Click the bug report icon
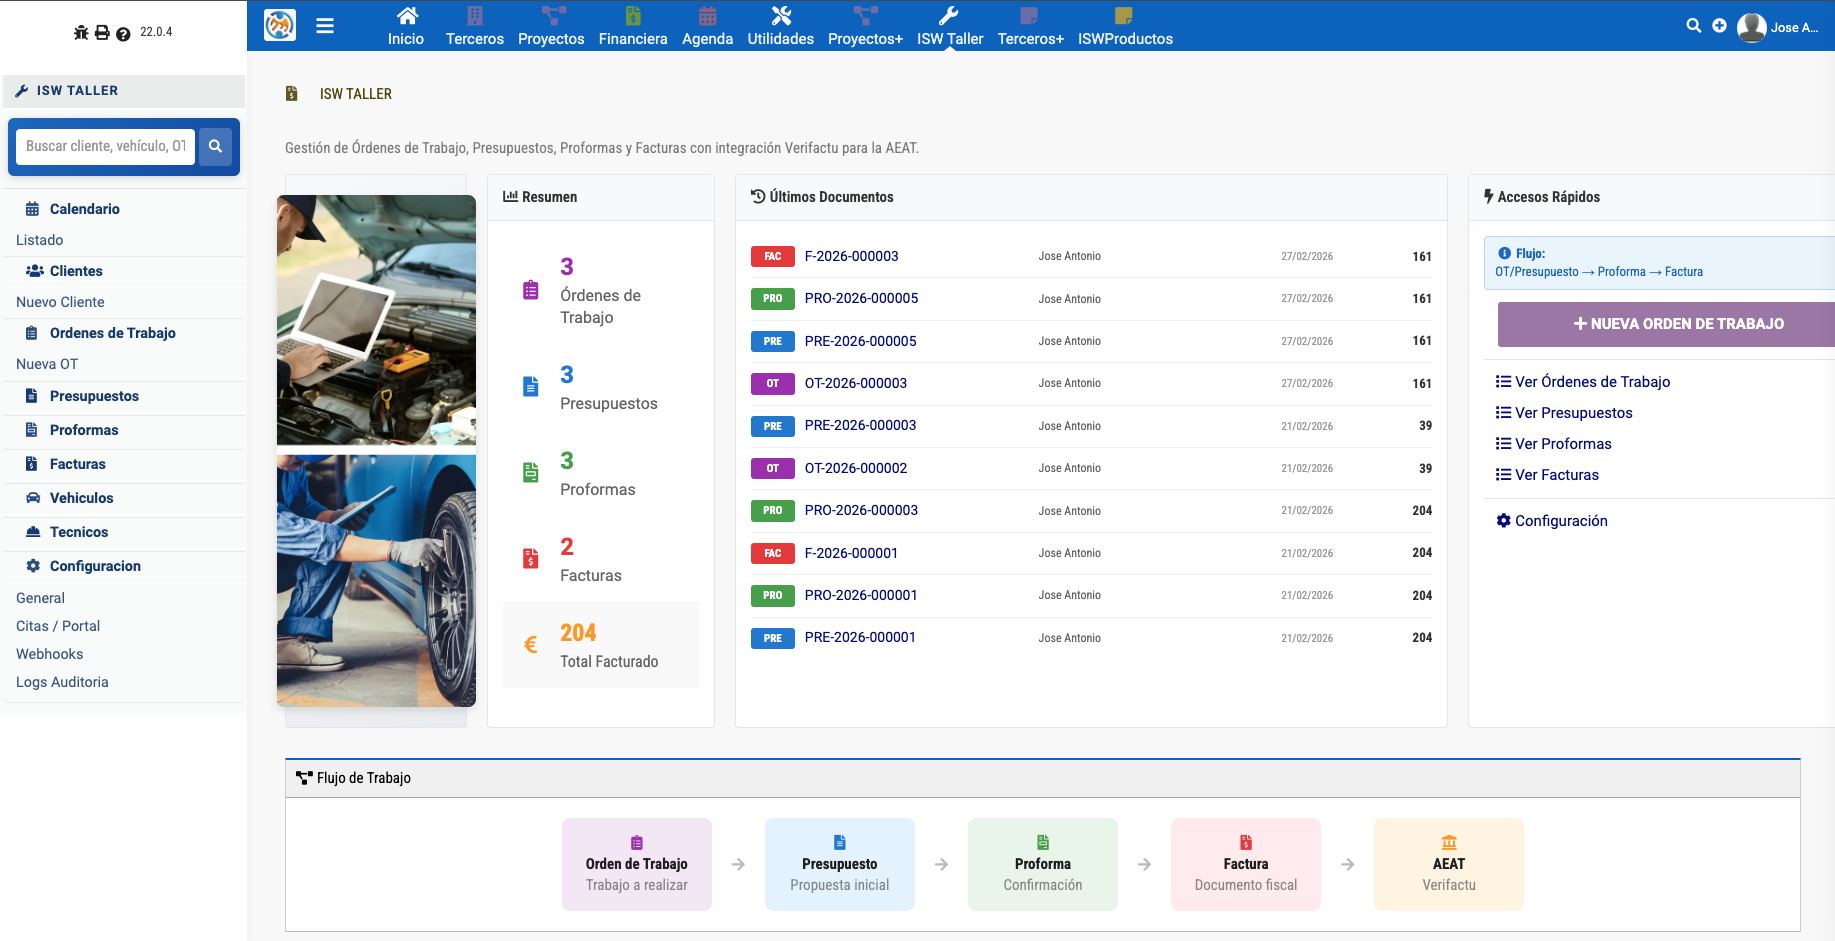The height and width of the screenshot is (941, 1835). [x=81, y=33]
